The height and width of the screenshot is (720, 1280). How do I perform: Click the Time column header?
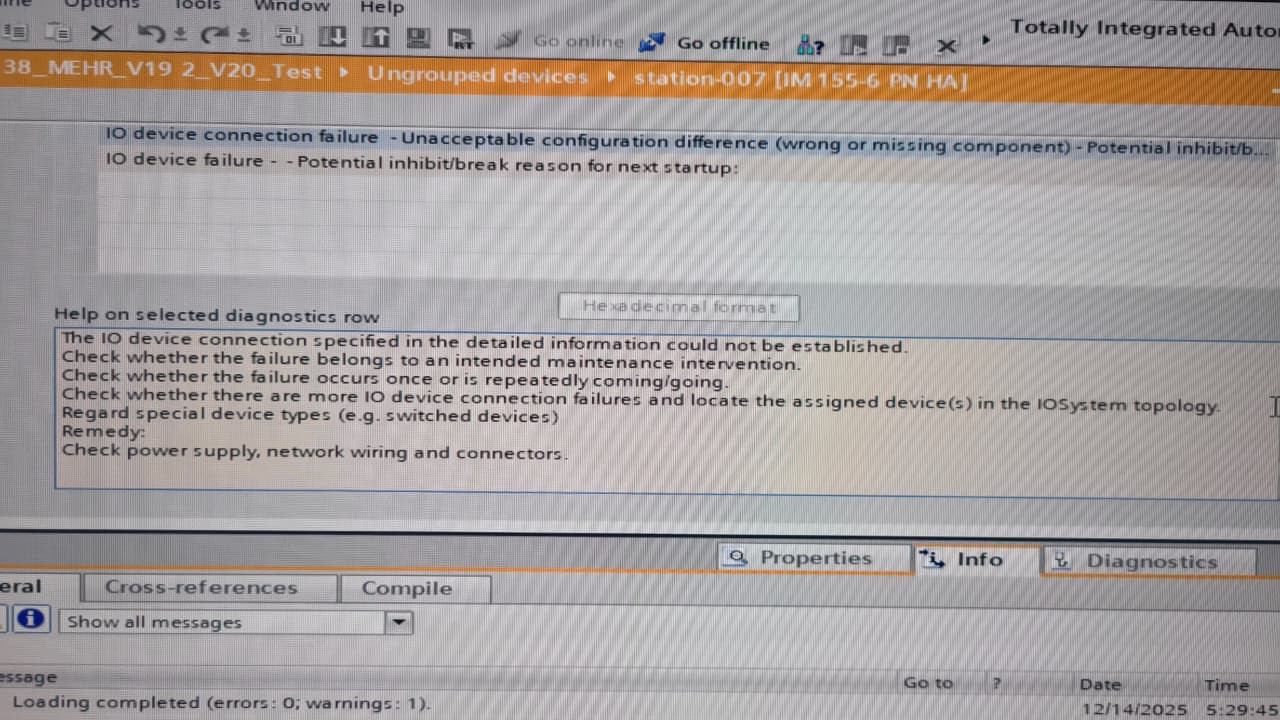(x=1226, y=685)
